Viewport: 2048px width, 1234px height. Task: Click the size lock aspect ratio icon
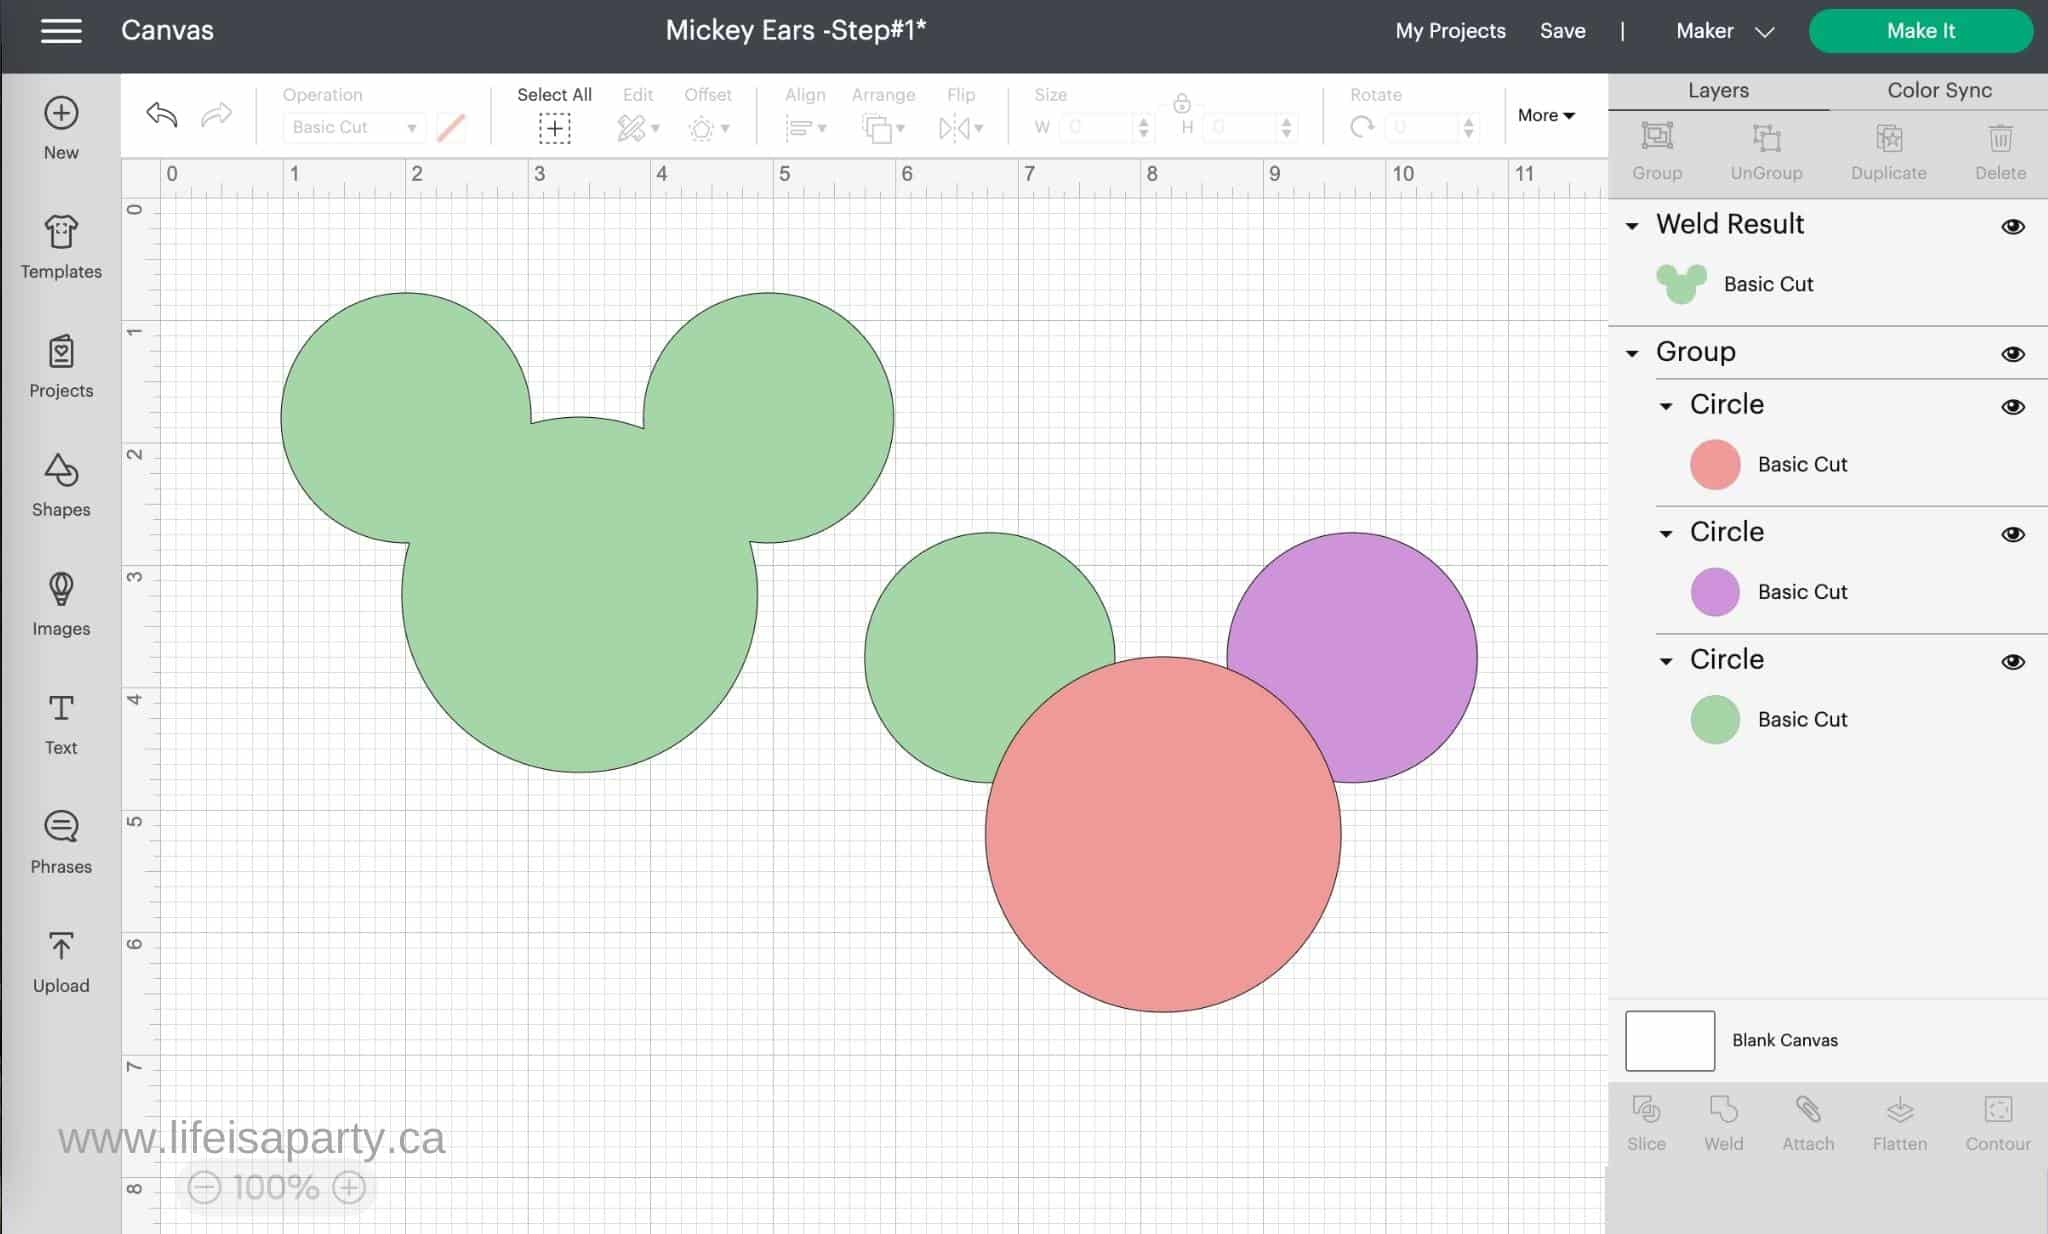tap(1181, 102)
